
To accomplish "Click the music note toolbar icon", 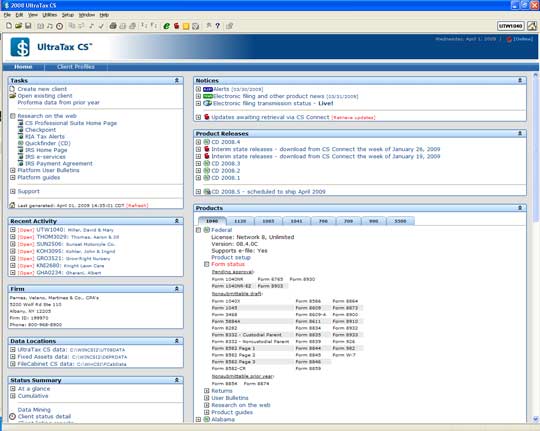I will pyautogui.click(x=50, y=26).
